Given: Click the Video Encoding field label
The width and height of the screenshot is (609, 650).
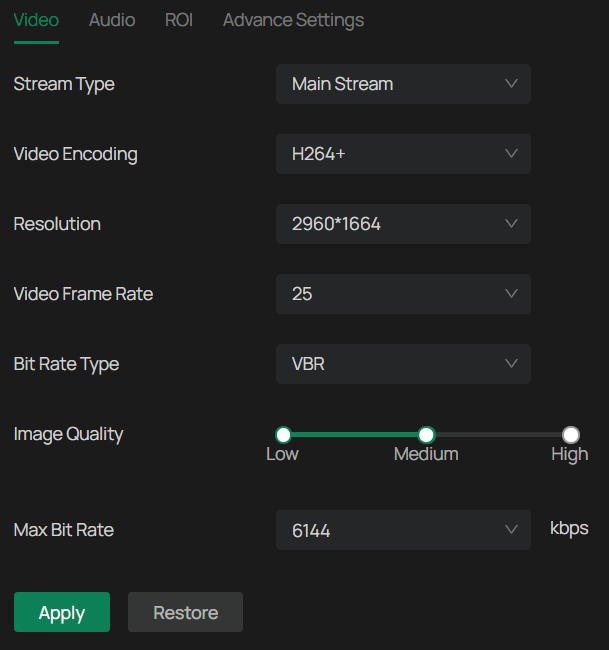Looking at the screenshot, I should pyautogui.click(x=75, y=154).
